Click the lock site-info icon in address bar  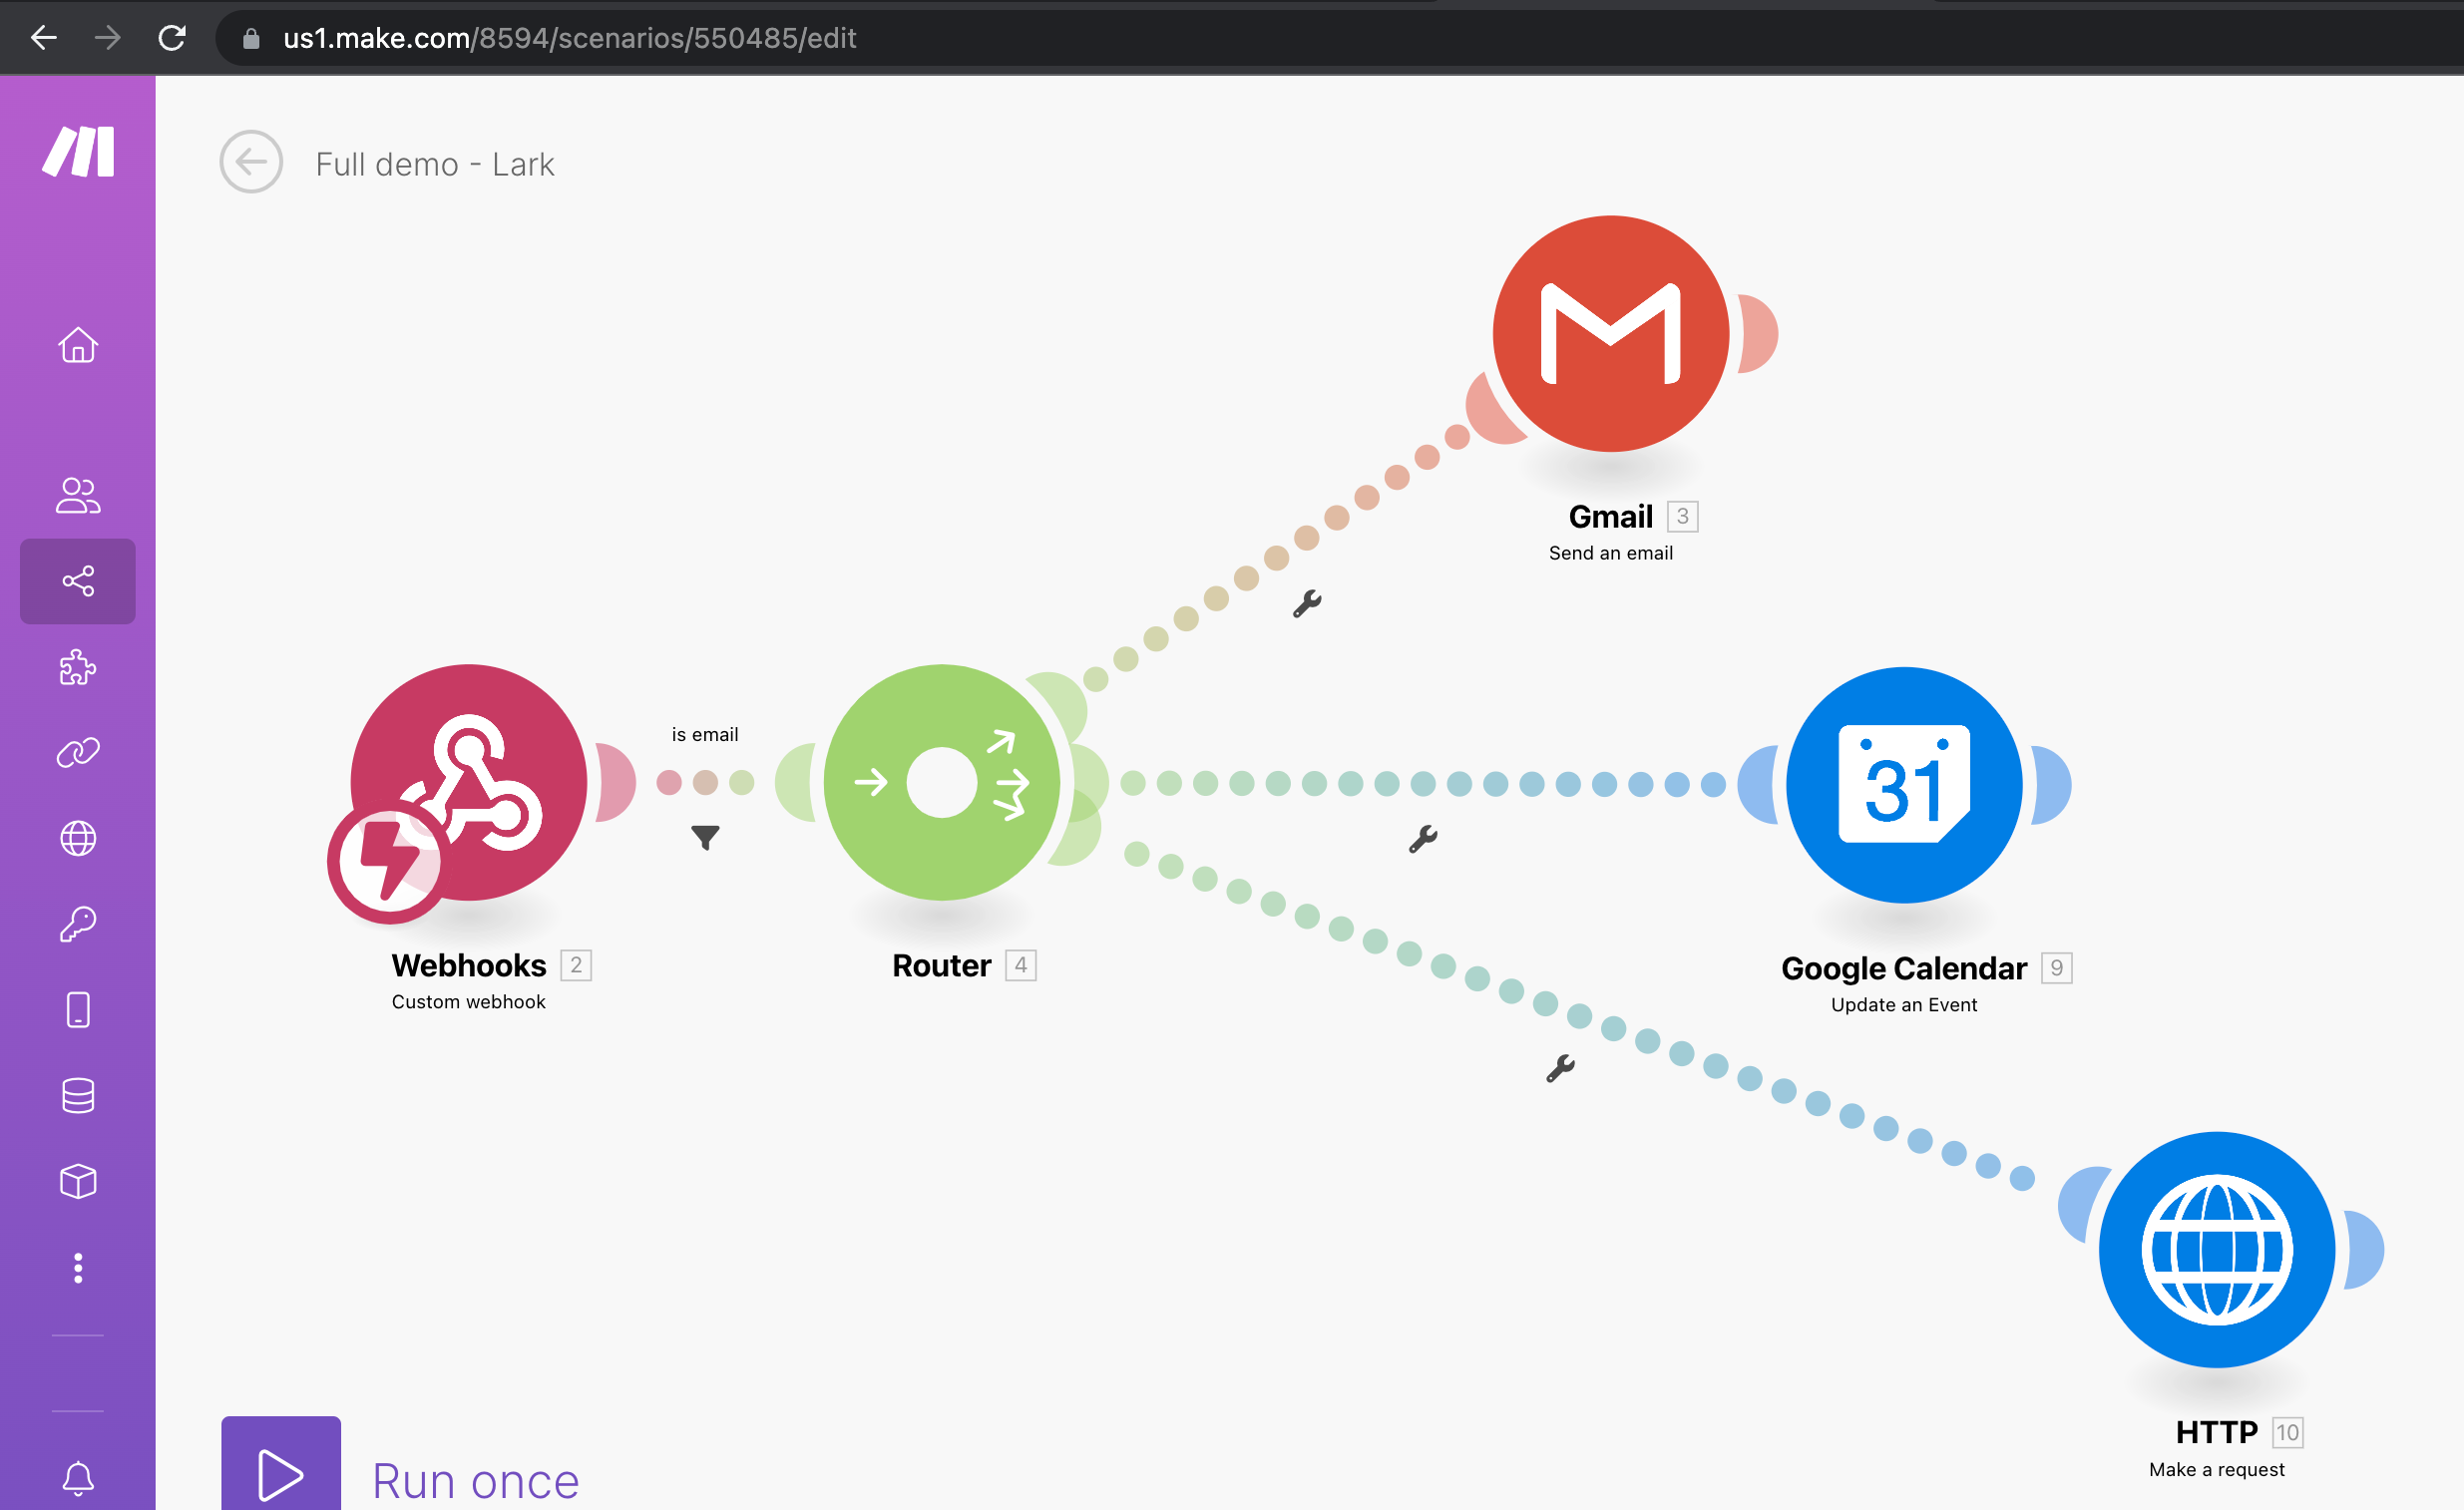point(251,38)
